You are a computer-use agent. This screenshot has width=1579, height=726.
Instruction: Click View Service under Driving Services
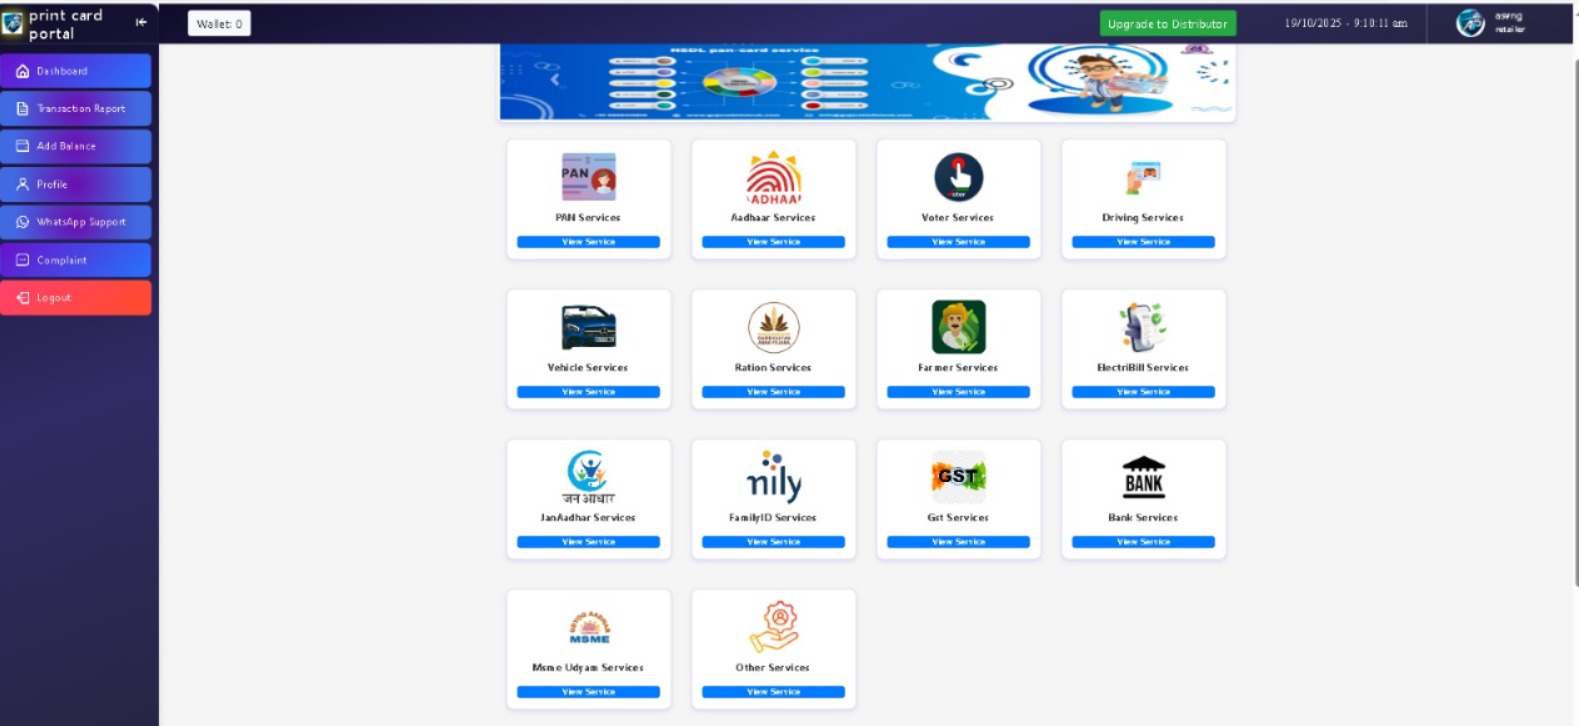(x=1143, y=242)
